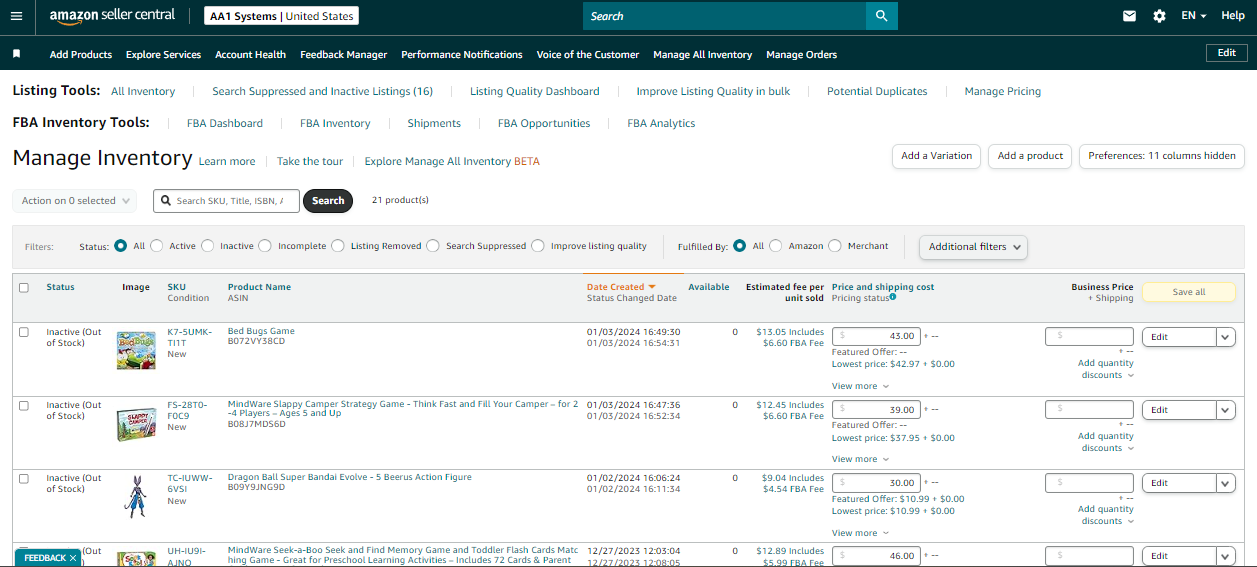Check the Bed Bugs Game row checkbox
Image resolution: width=1257 pixels, height=567 pixels.
pyautogui.click(x=24, y=332)
